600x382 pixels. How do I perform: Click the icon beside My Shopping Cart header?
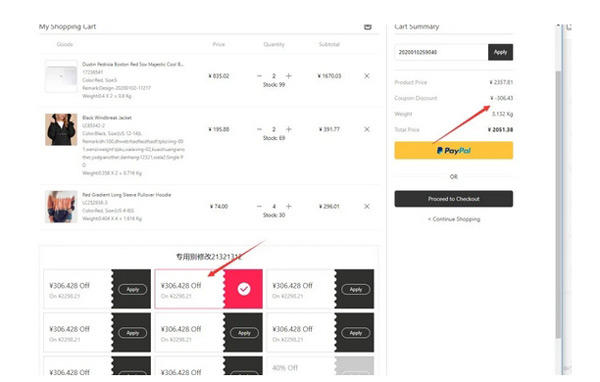[x=368, y=26]
